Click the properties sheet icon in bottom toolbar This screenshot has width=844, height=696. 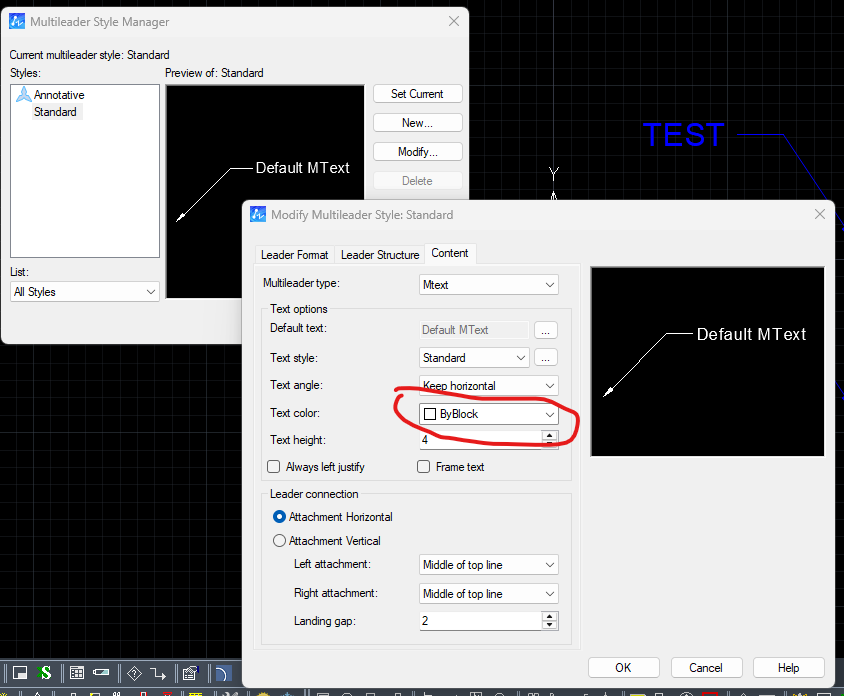[188, 673]
